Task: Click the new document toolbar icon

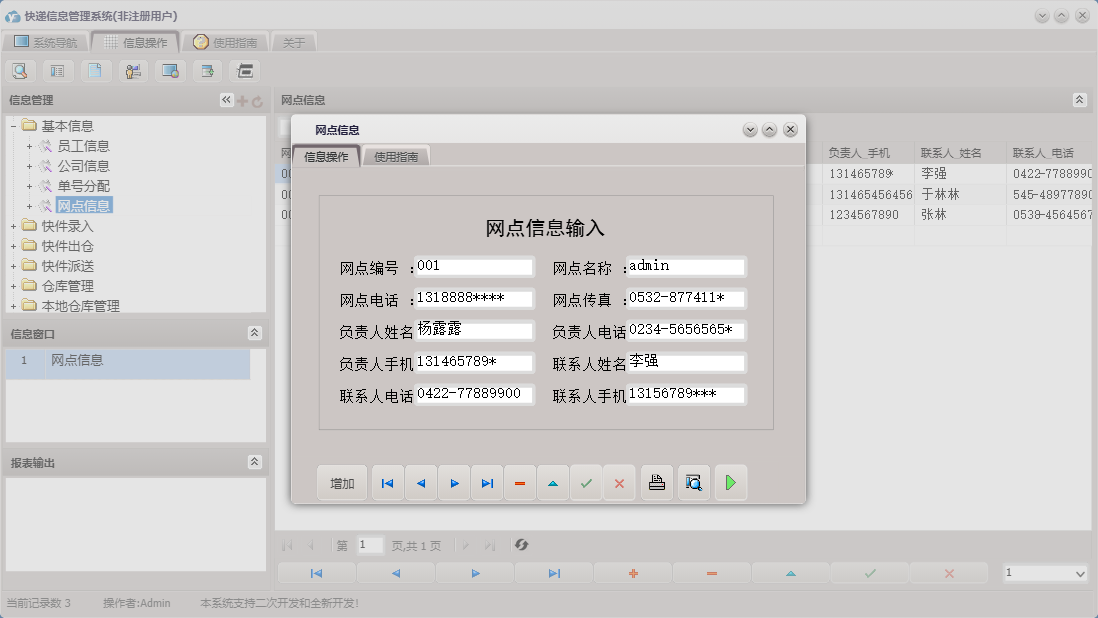Action: pyautogui.click(x=95, y=70)
